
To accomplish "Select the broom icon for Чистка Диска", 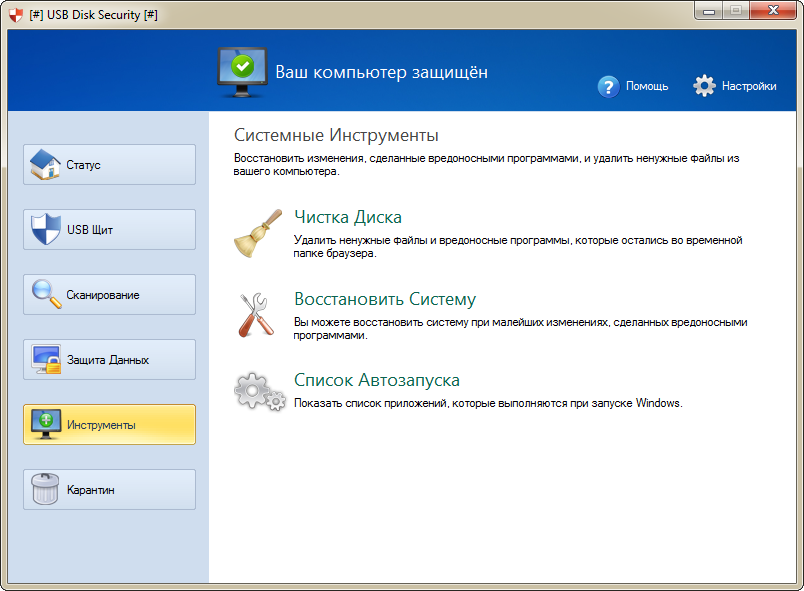I will tap(257, 234).
